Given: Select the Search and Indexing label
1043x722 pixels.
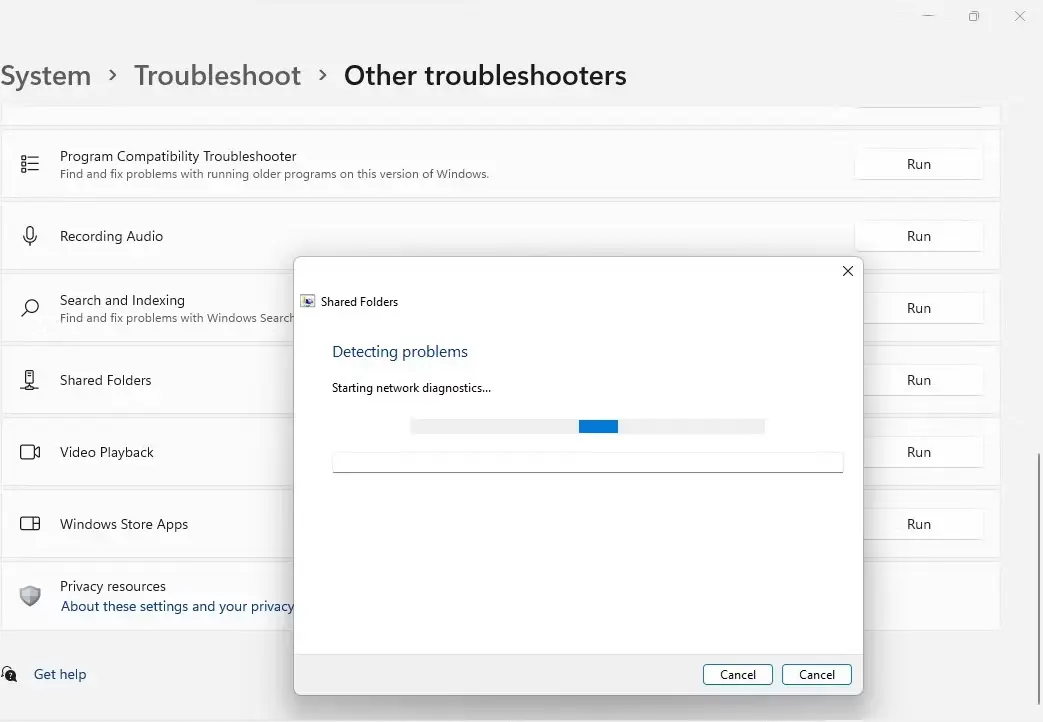Looking at the screenshot, I should 122,300.
